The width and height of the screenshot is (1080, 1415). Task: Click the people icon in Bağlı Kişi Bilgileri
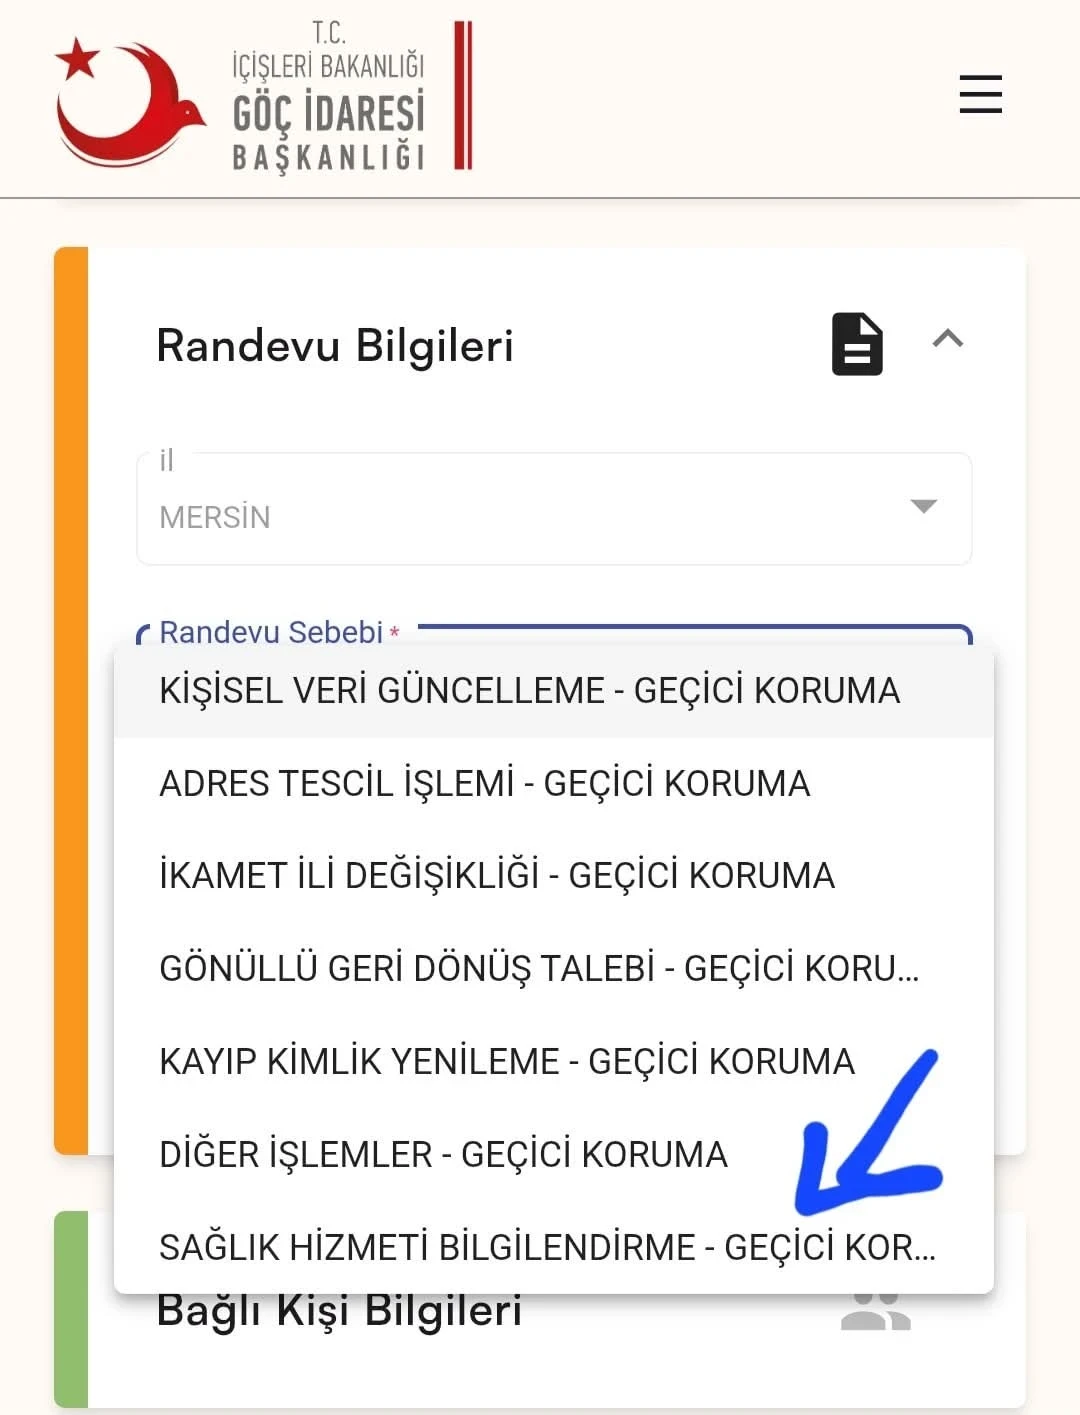(875, 1311)
